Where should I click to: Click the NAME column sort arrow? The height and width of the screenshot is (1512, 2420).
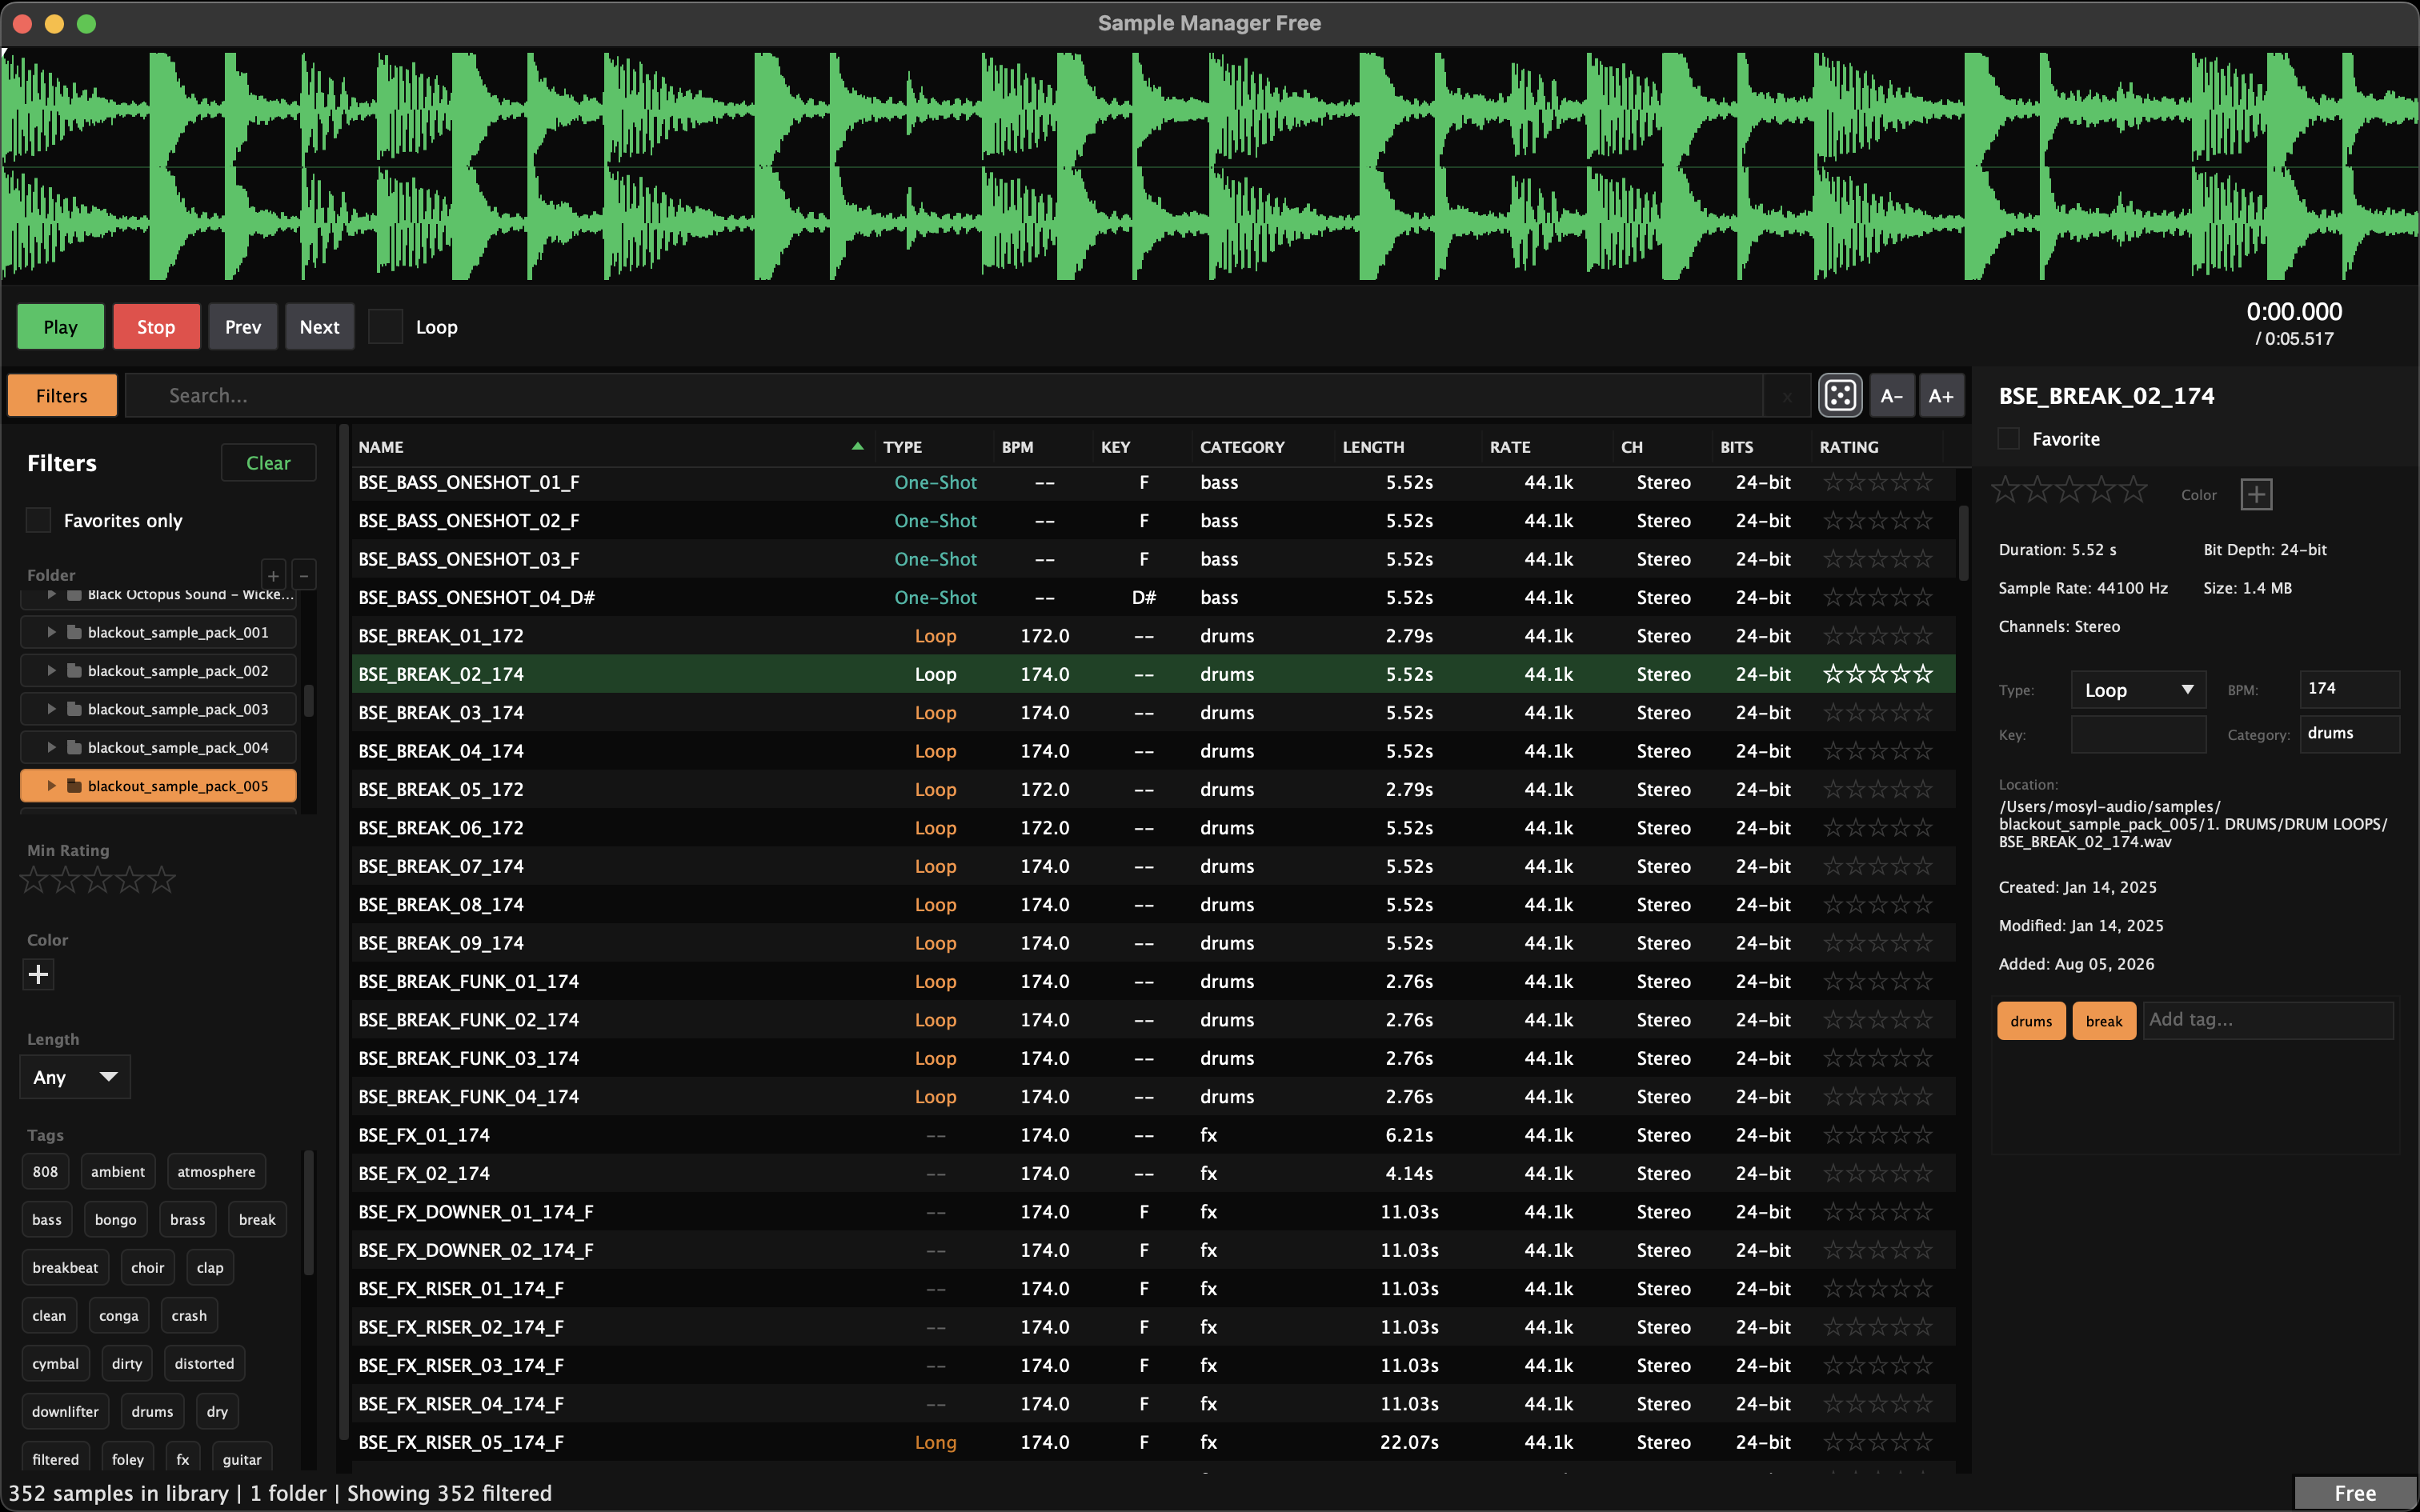pyautogui.click(x=857, y=446)
